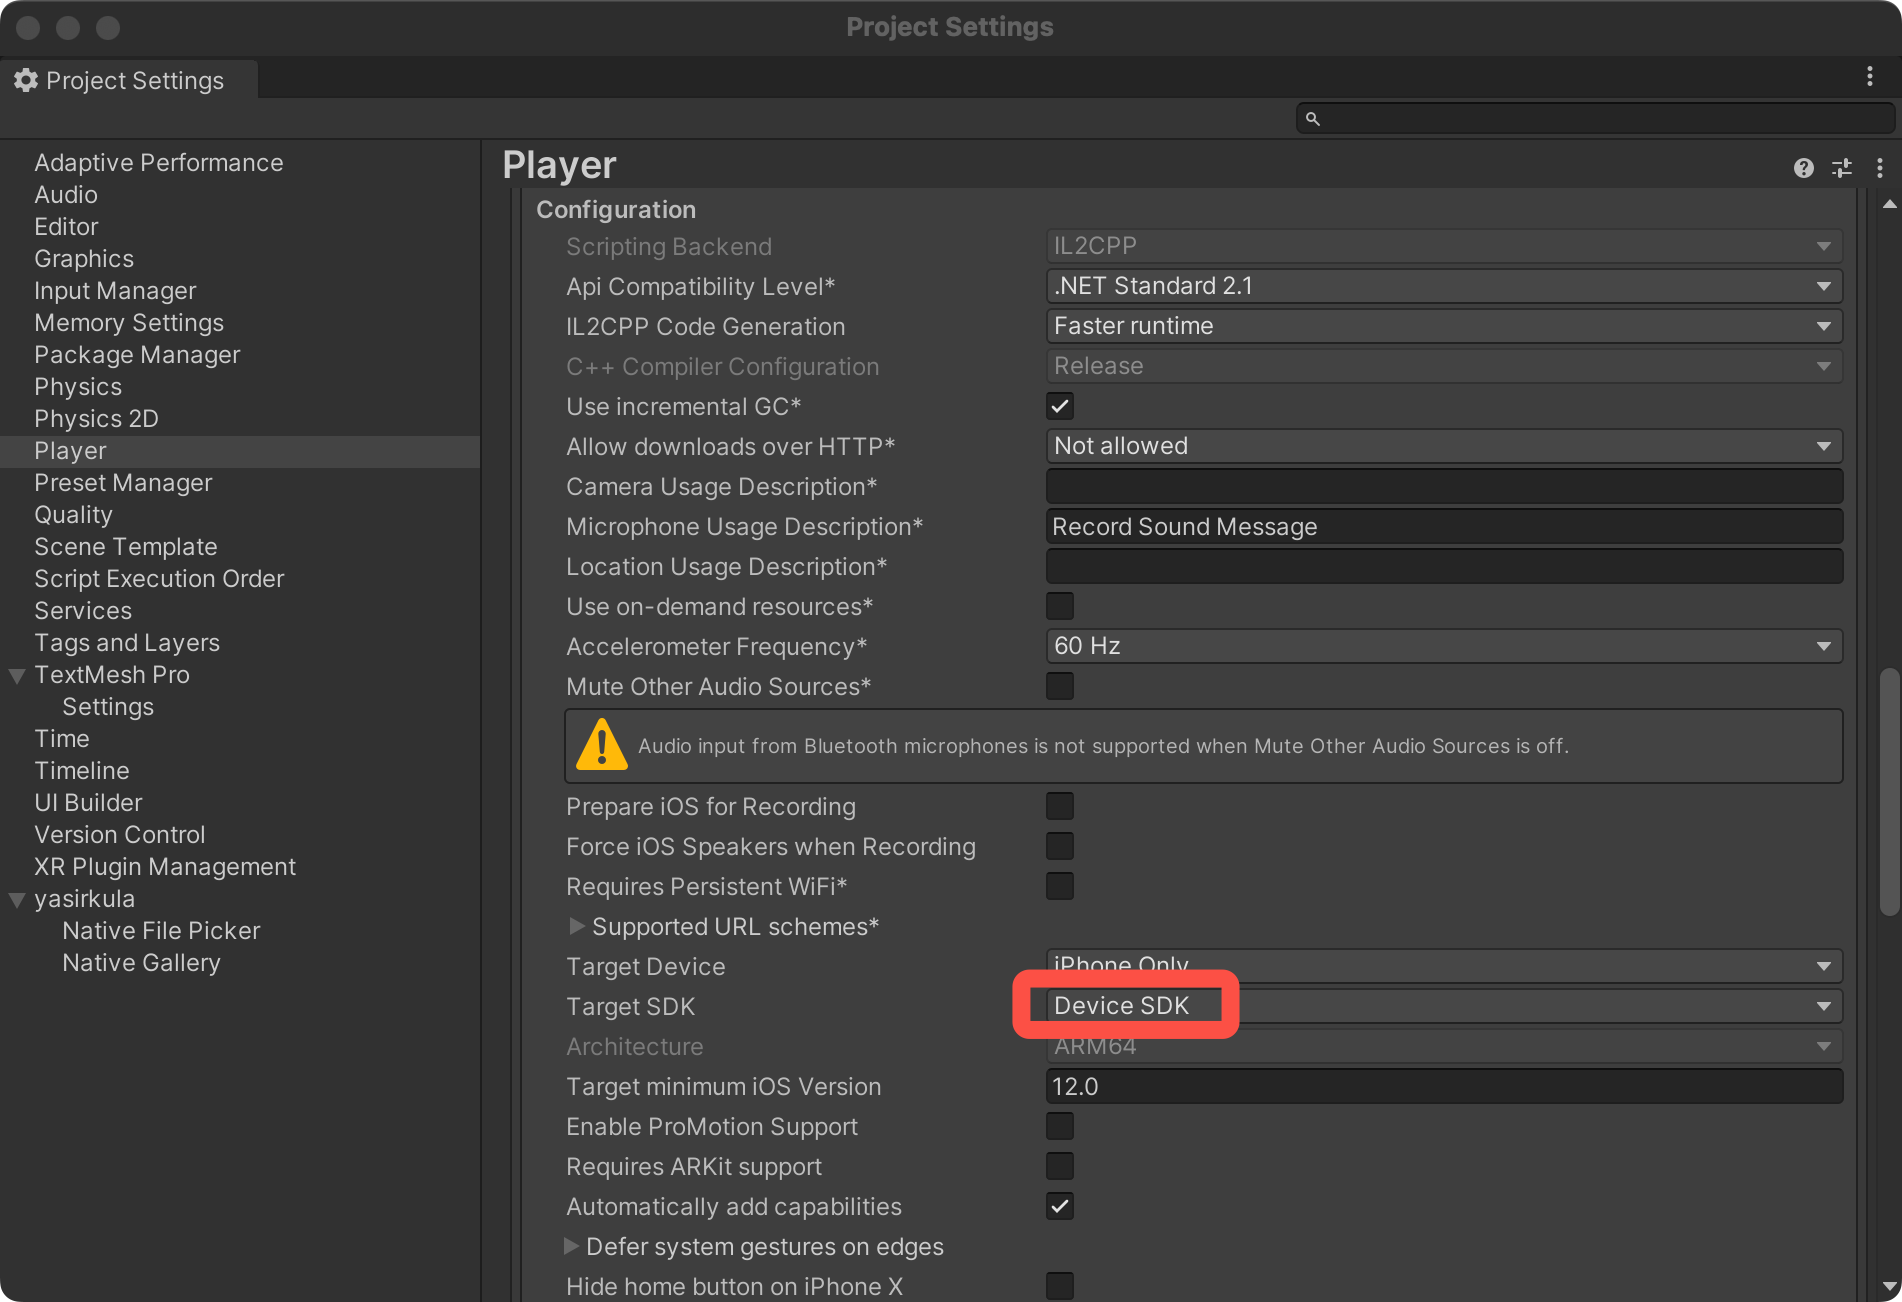Click the Player presets slider icon

pyautogui.click(x=1841, y=168)
